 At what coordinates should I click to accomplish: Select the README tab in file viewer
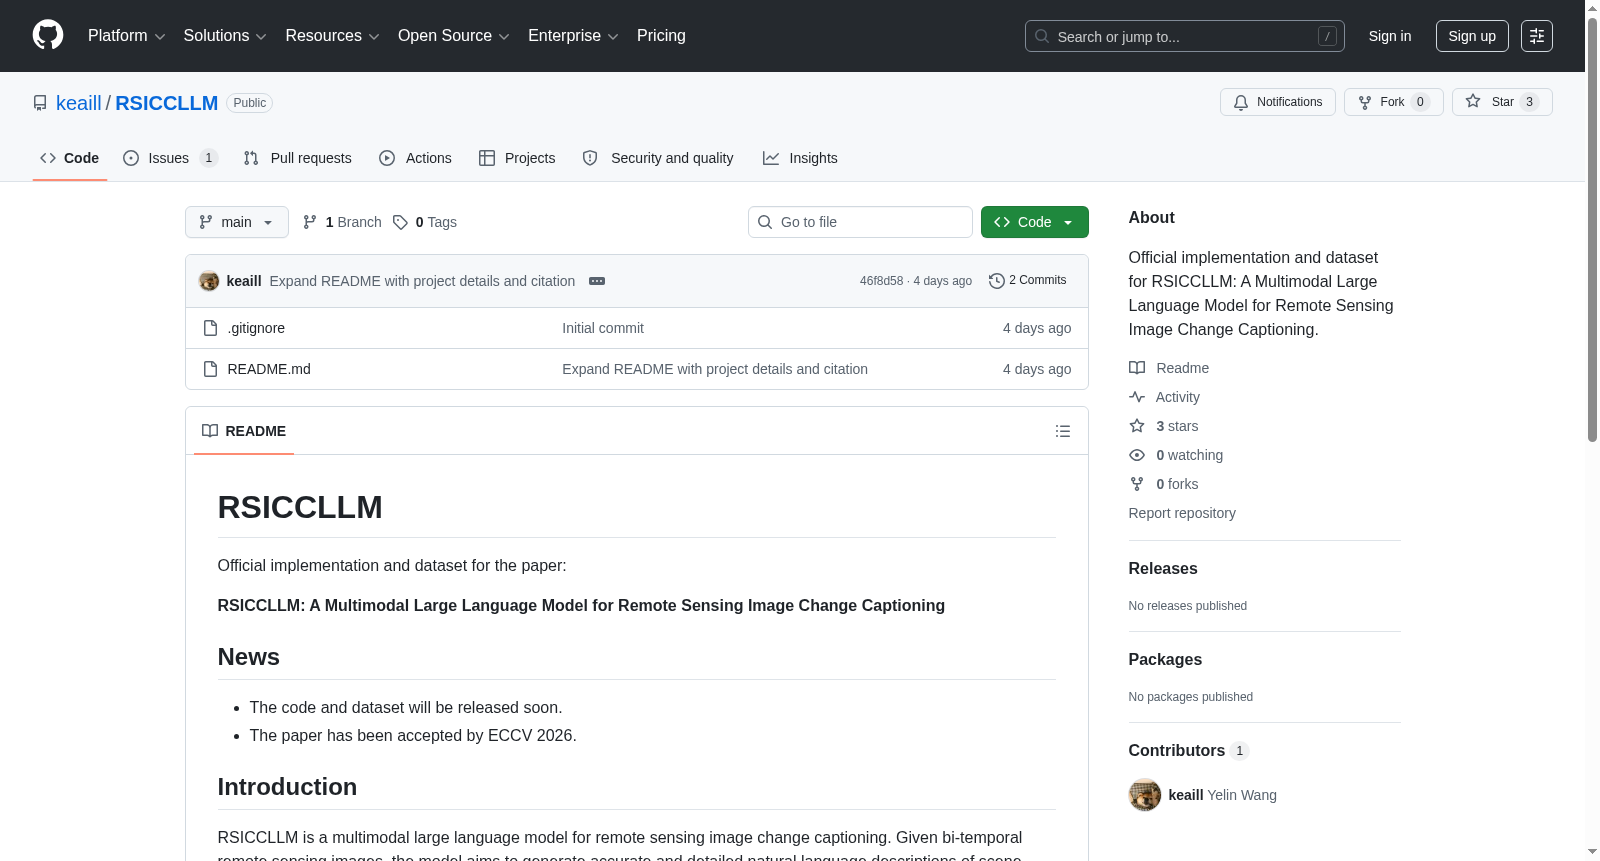244,431
